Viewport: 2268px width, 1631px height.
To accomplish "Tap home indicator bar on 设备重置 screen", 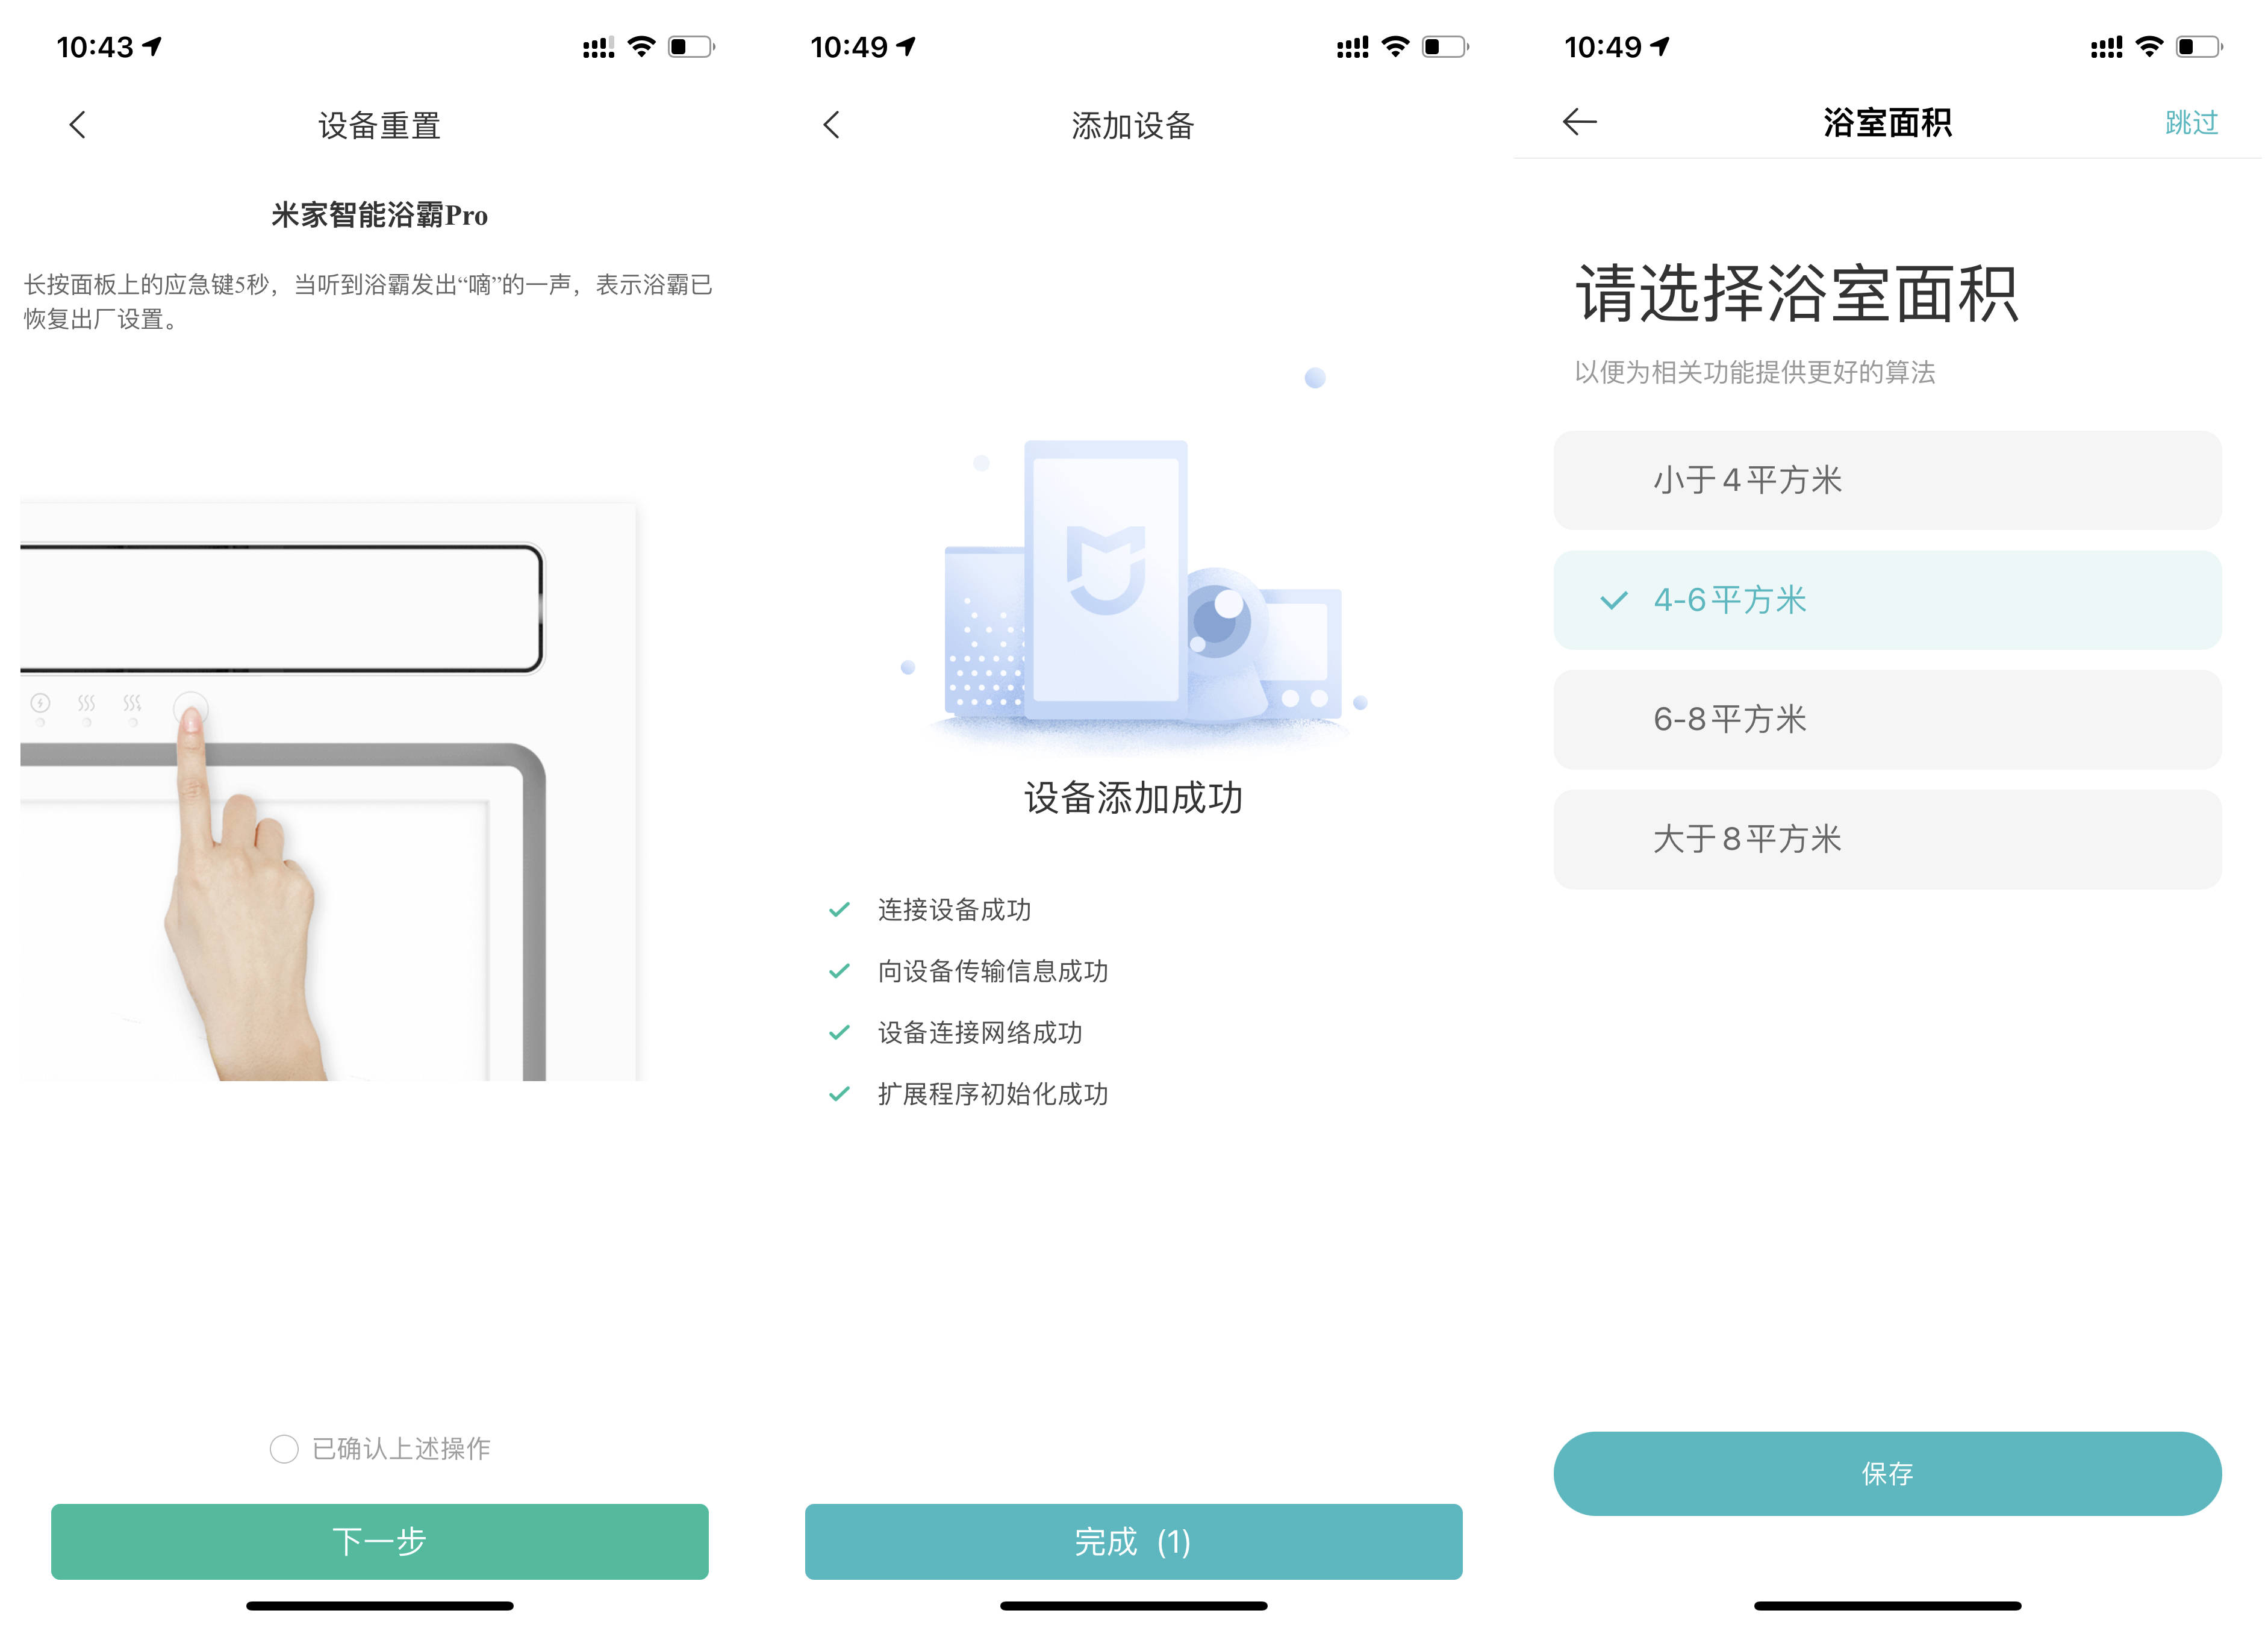I will pos(380,1605).
